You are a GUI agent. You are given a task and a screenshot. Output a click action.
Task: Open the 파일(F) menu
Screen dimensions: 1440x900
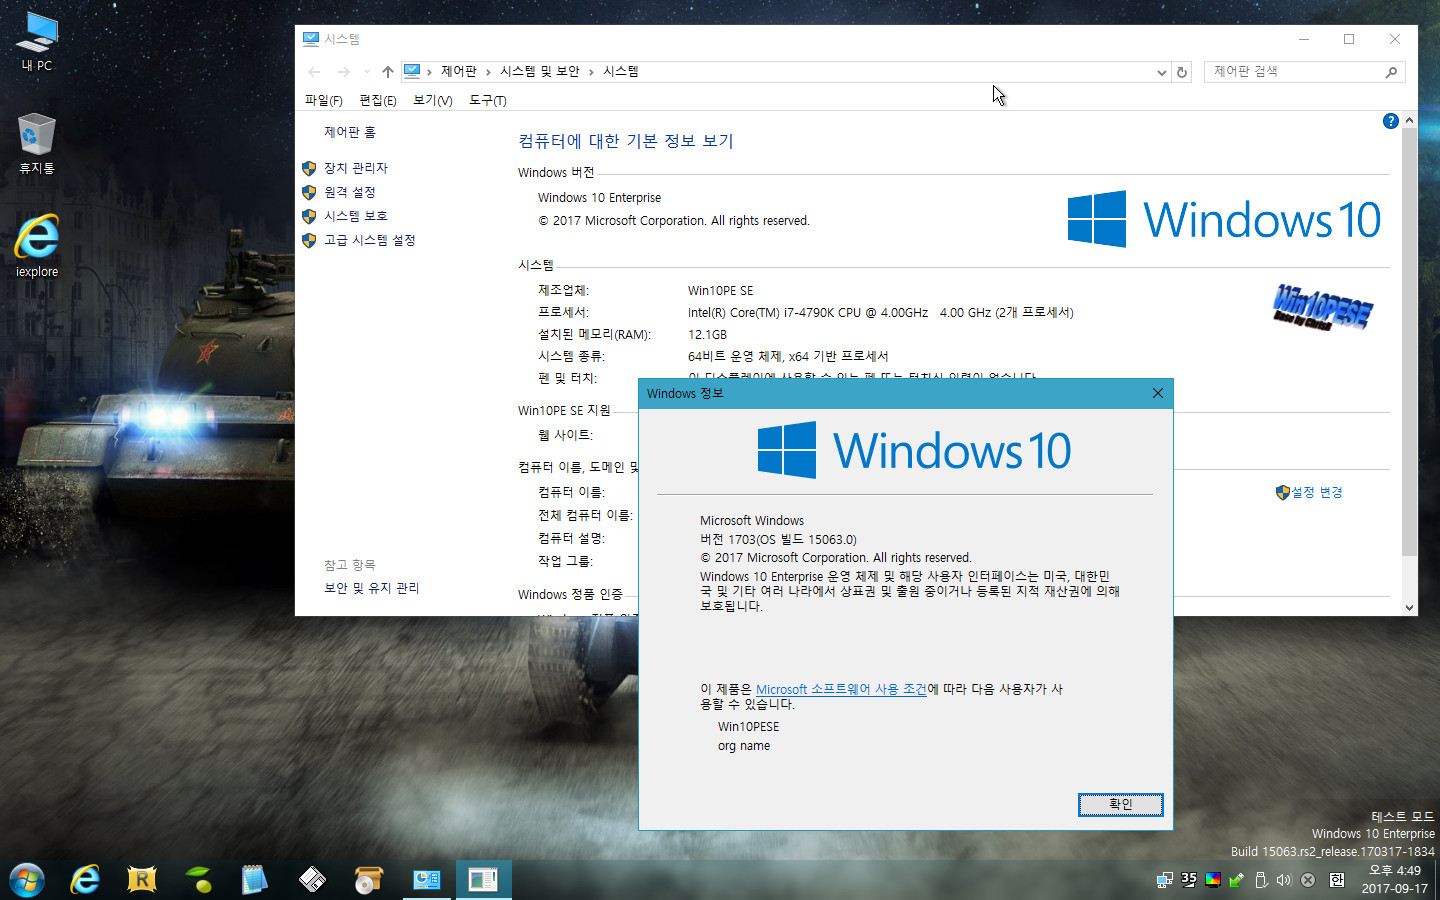tap(324, 100)
